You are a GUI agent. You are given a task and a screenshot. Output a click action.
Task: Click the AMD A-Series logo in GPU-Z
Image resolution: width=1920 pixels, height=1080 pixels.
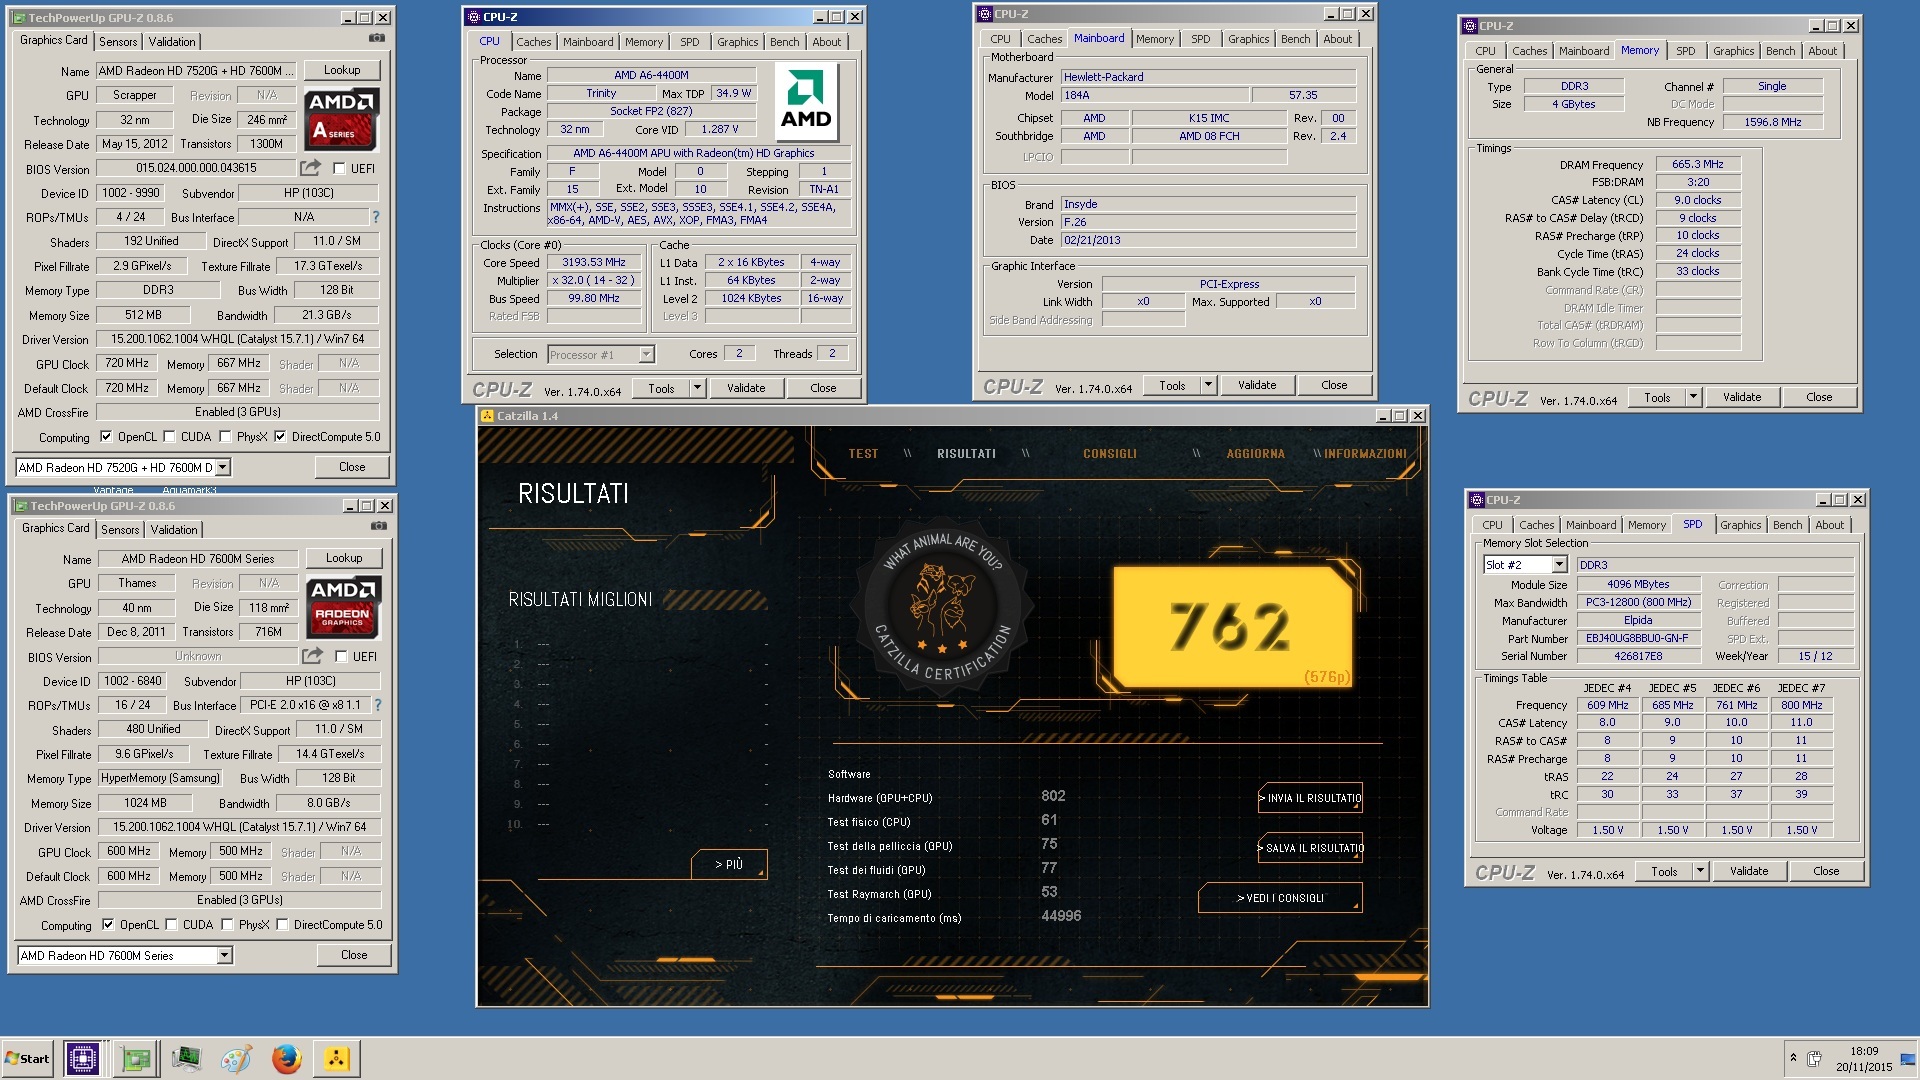coord(341,119)
